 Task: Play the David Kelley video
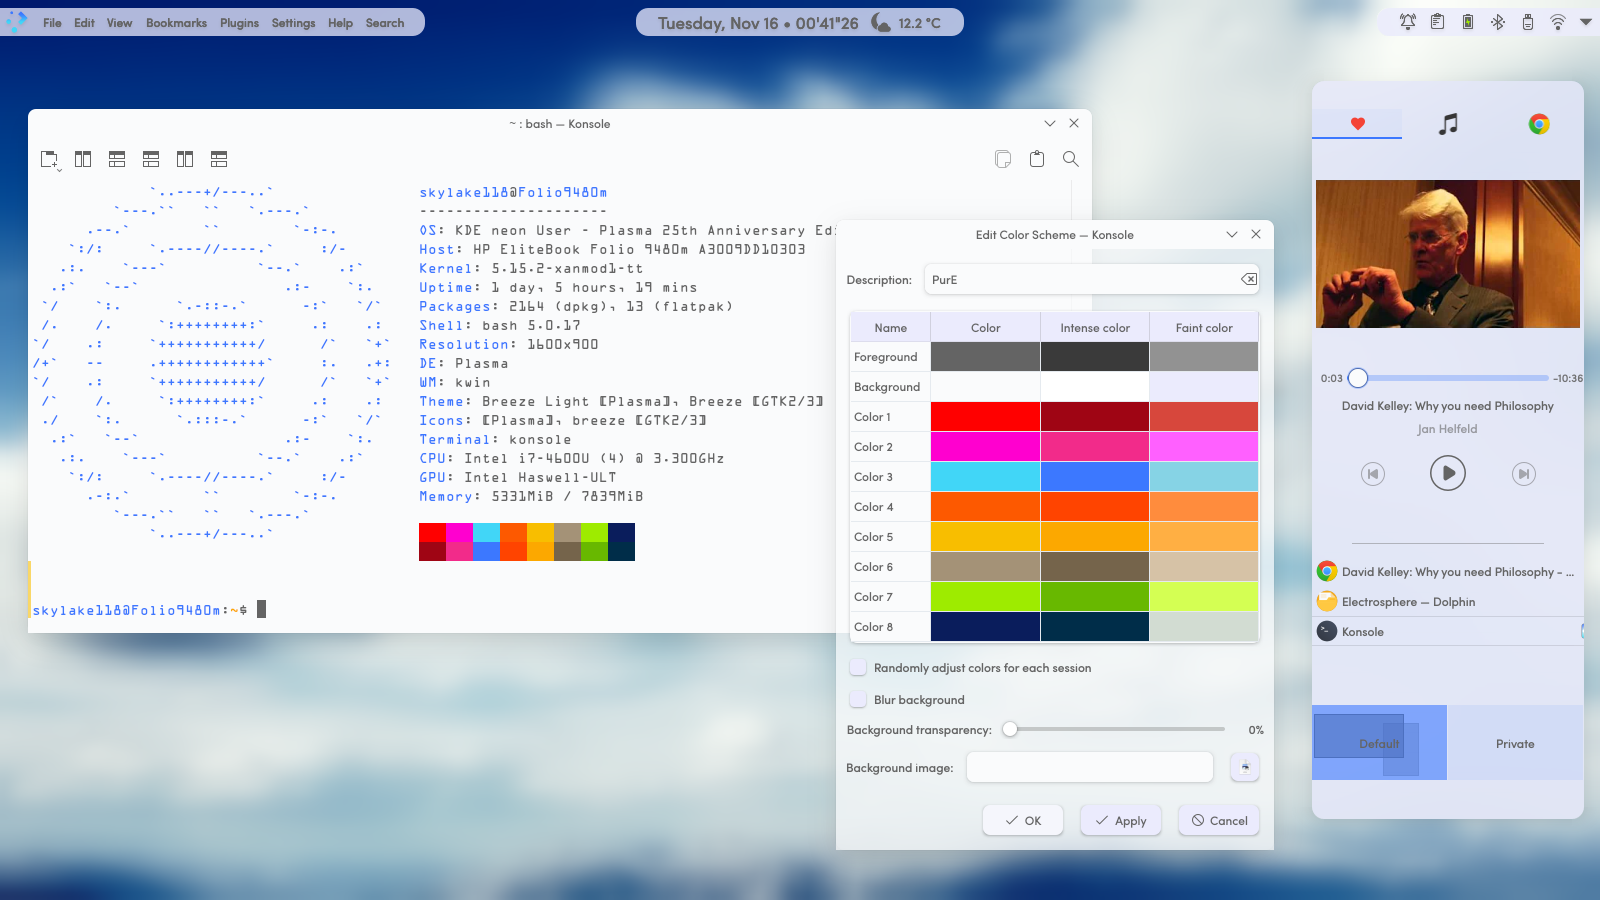tap(1448, 473)
